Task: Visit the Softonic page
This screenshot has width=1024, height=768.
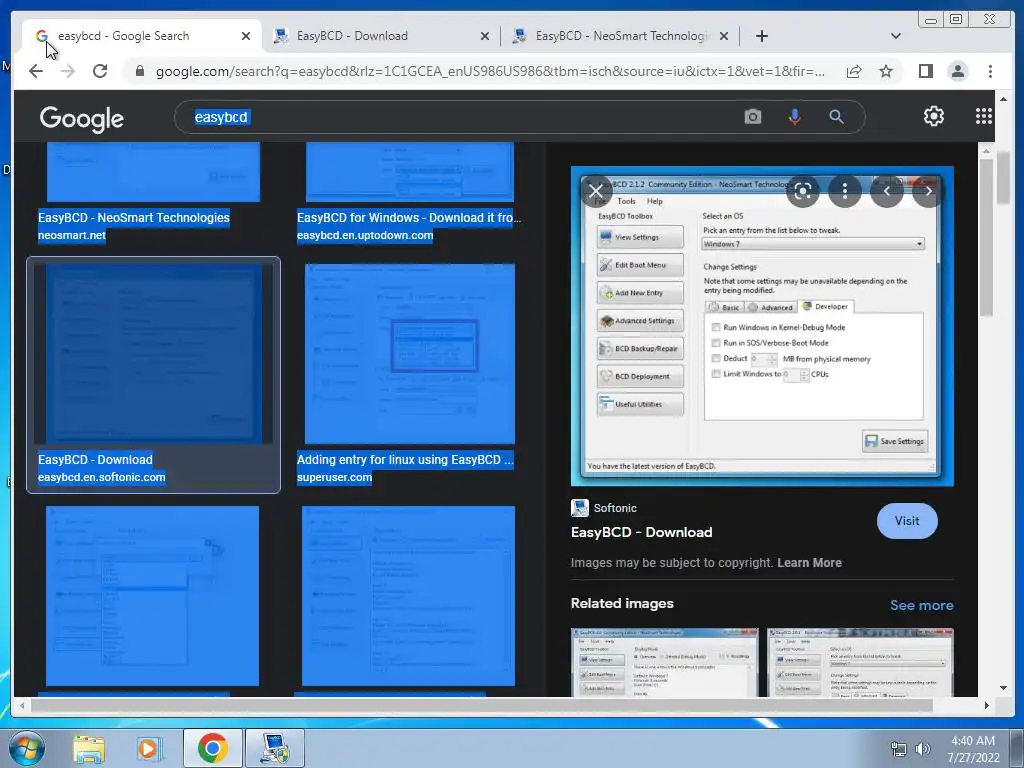Action: [x=906, y=520]
